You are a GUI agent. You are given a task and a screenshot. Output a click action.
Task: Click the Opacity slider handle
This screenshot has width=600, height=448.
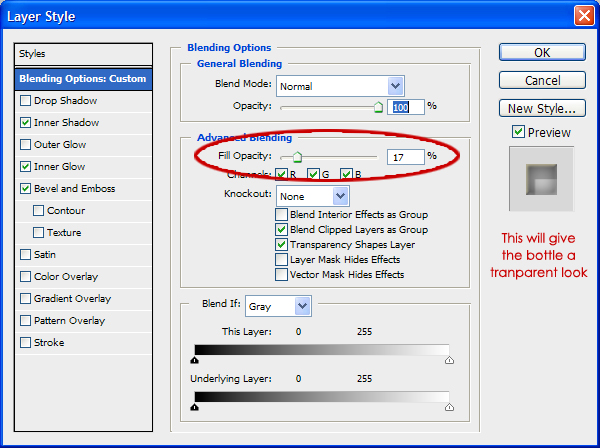tap(378, 108)
